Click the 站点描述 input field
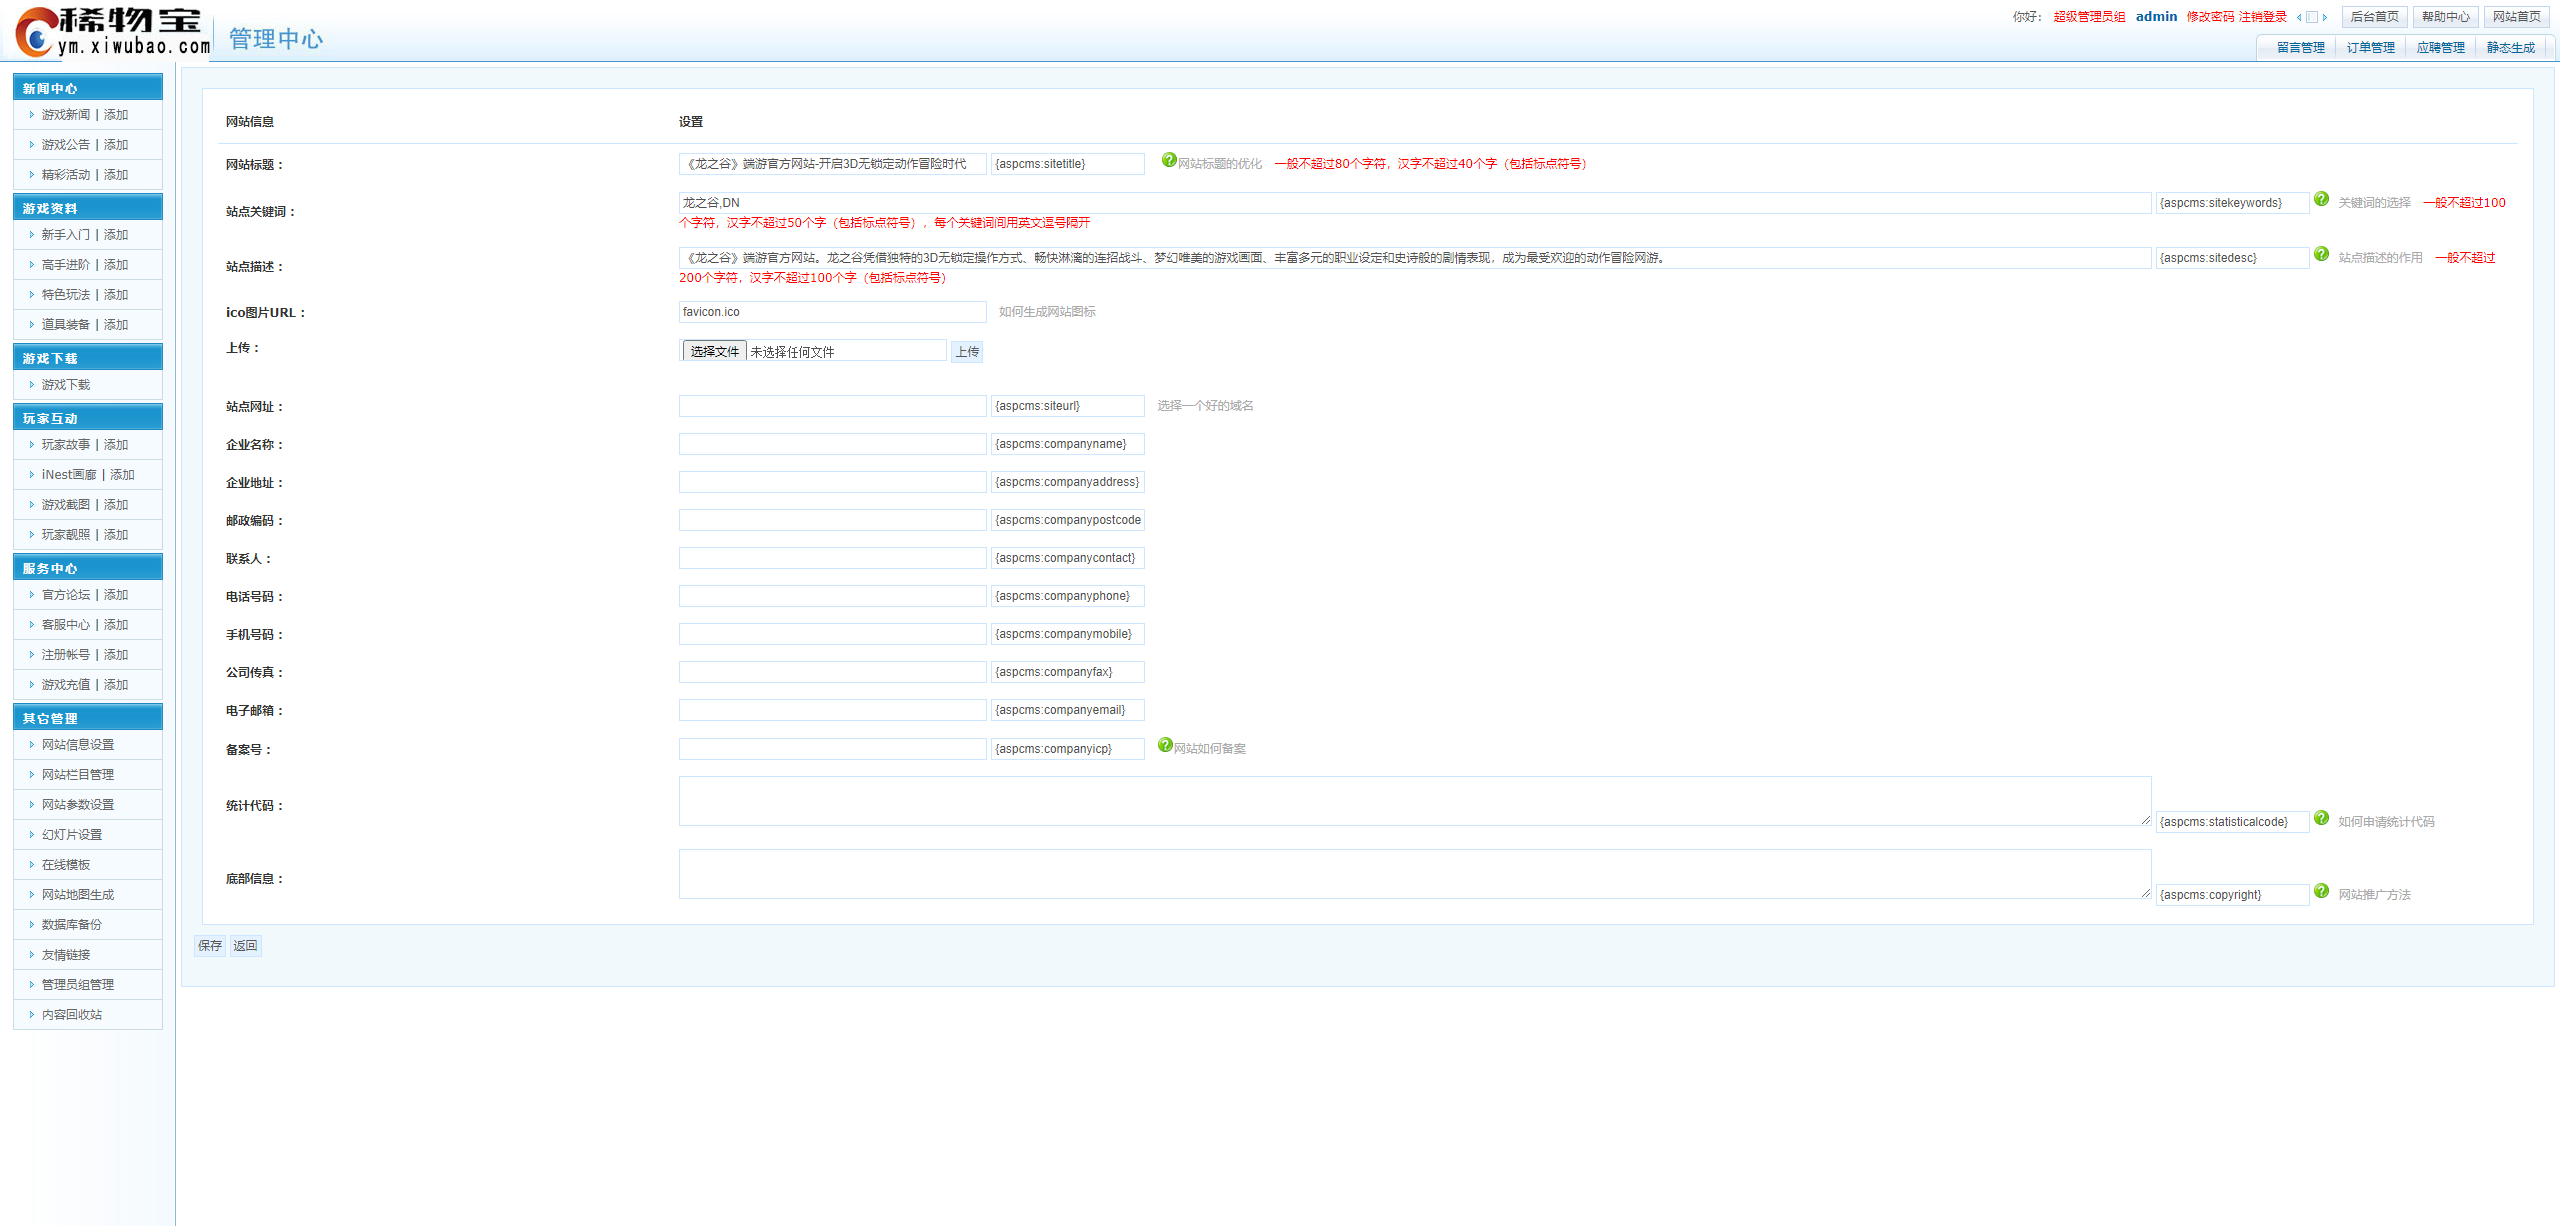Image resolution: width=2560 pixels, height=1226 pixels. pos(1415,258)
